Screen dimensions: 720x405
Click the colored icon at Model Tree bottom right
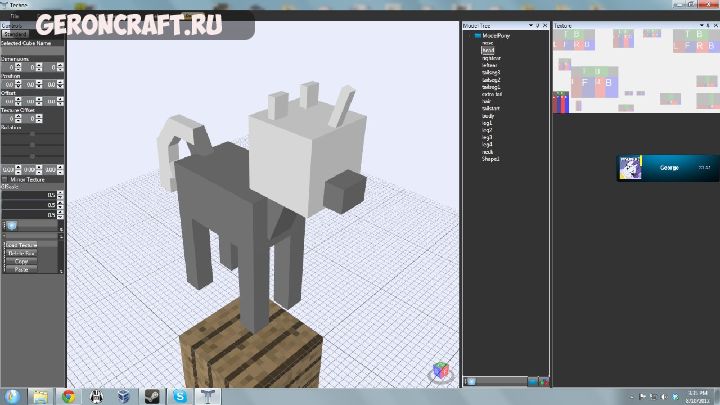[544, 381]
